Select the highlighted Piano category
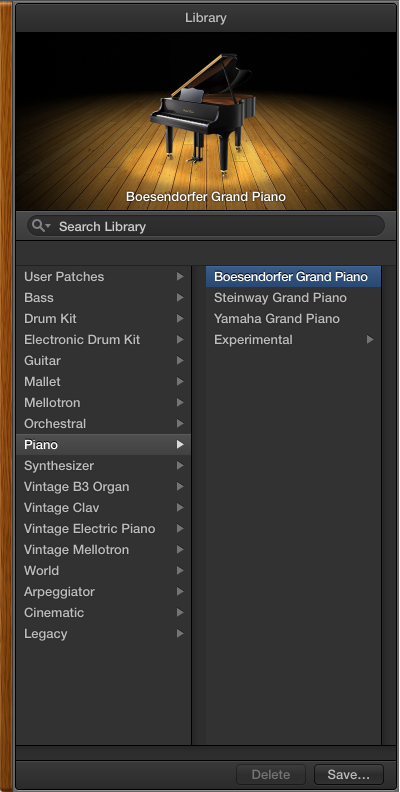Screen dimensions: 400x792 click(x=103, y=444)
